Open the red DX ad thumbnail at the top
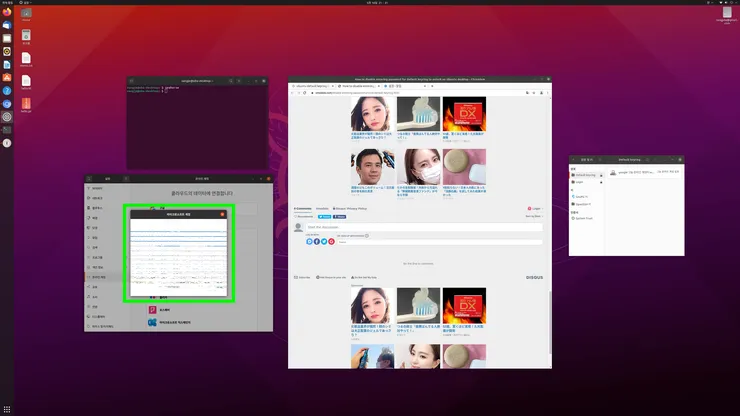The width and height of the screenshot is (740, 416). 464,114
